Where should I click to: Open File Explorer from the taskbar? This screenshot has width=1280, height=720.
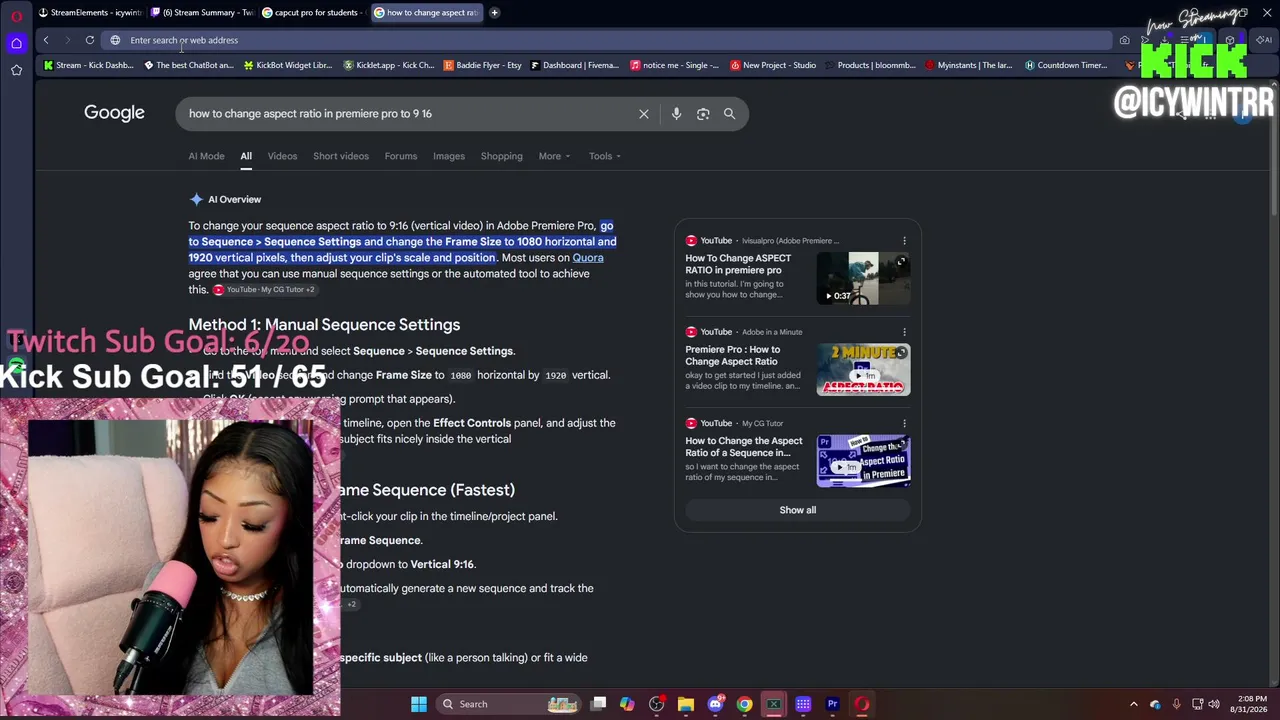pyautogui.click(x=686, y=704)
